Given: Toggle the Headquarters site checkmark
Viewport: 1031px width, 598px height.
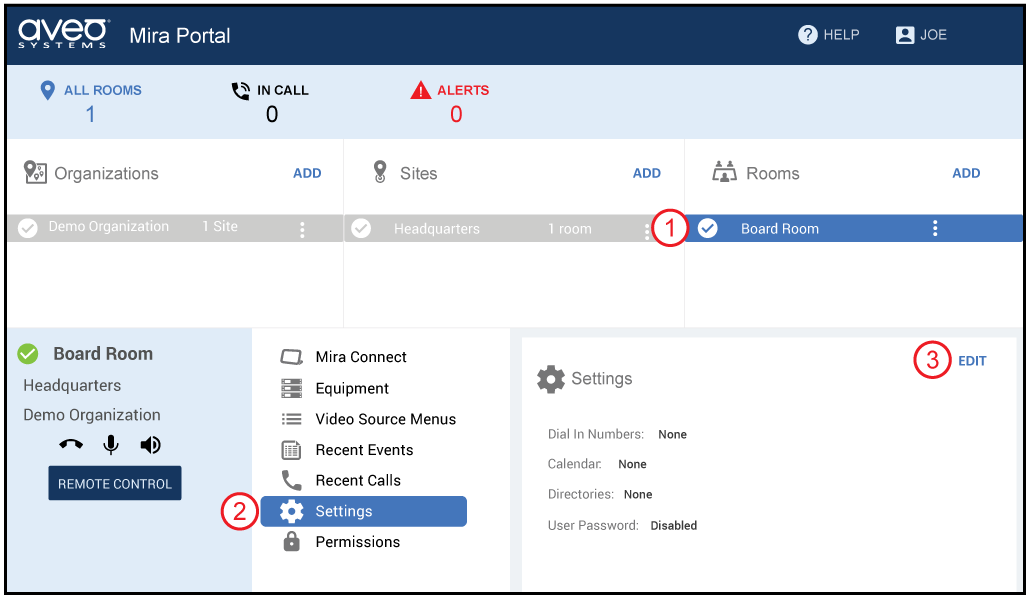Looking at the screenshot, I should [361, 228].
